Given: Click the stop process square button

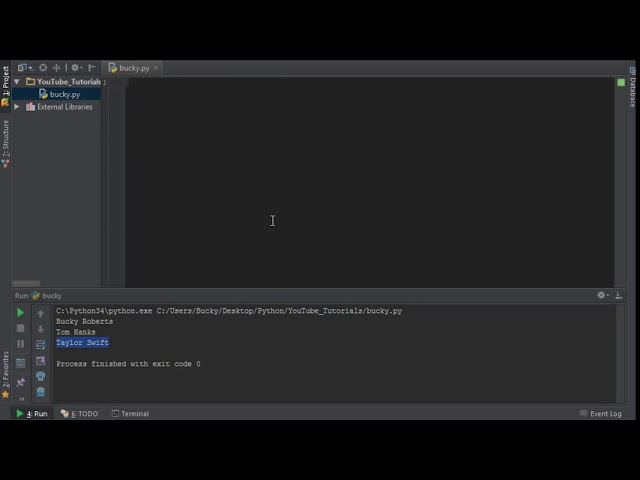Looking at the screenshot, I should tap(20, 329).
